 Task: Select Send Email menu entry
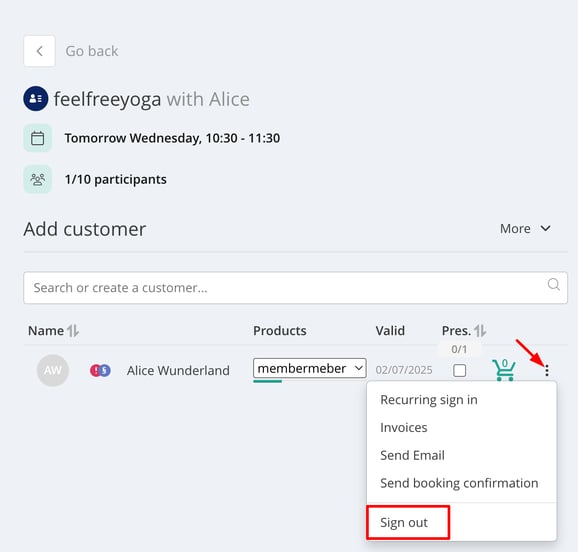(412, 455)
